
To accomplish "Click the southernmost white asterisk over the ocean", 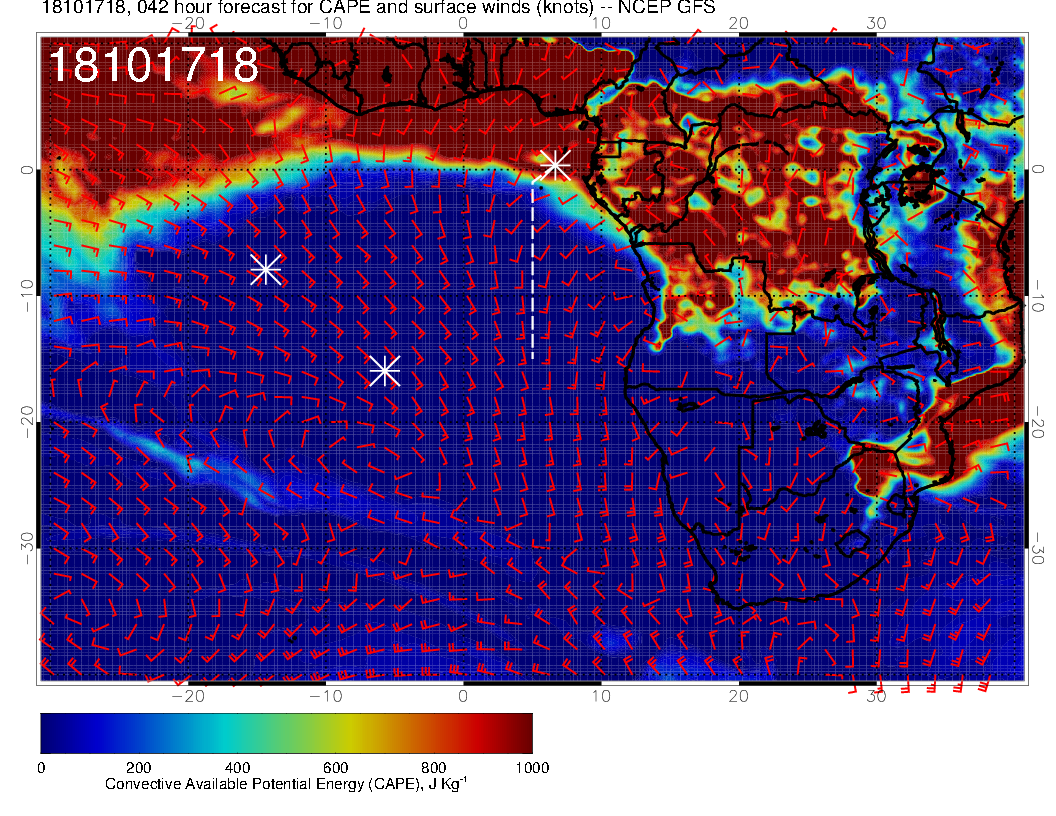I will coord(385,371).
